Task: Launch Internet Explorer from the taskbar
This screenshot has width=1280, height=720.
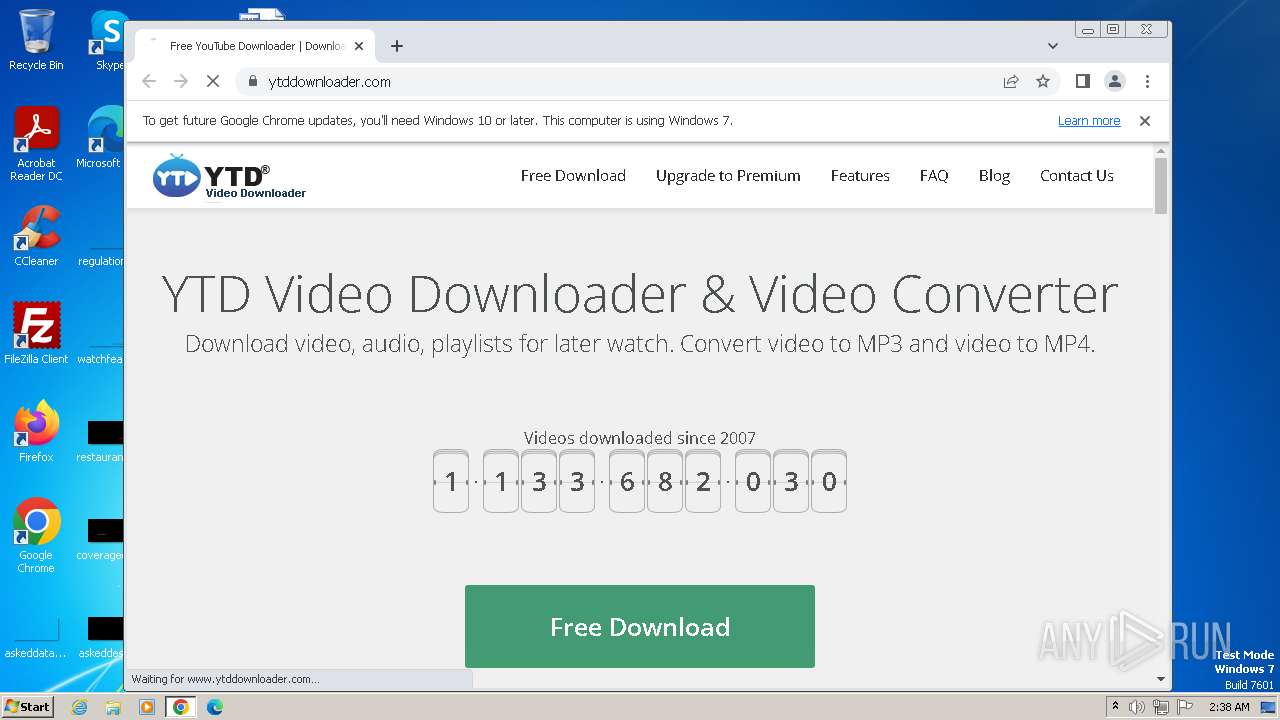Action: click(x=79, y=707)
